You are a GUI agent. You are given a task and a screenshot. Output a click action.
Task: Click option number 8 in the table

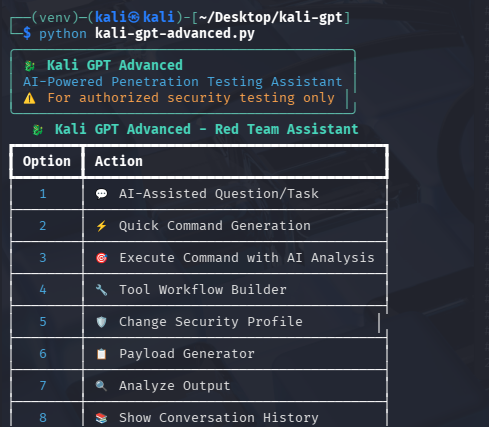(x=43, y=418)
